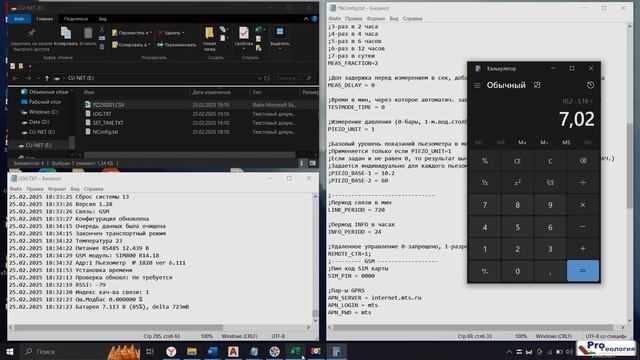Switch Explorer to large icons view via status bar
Image resolution: width=640 pixels, height=360 pixels.
tap(312, 163)
